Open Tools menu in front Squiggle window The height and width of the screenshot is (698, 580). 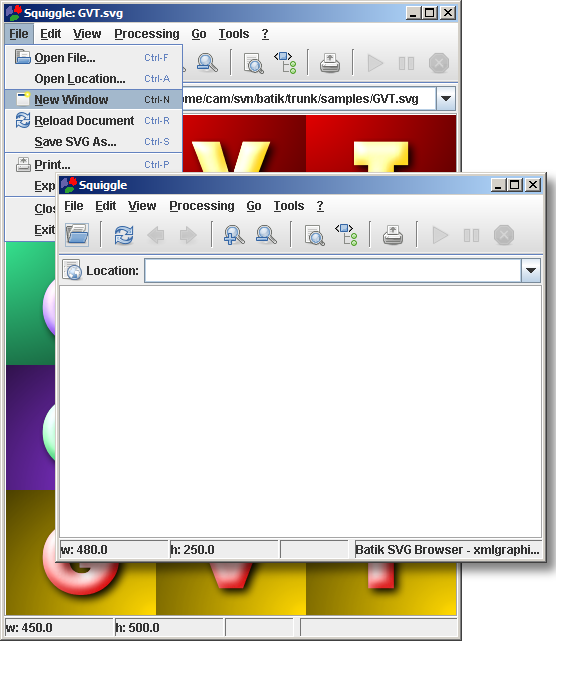[289, 206]
